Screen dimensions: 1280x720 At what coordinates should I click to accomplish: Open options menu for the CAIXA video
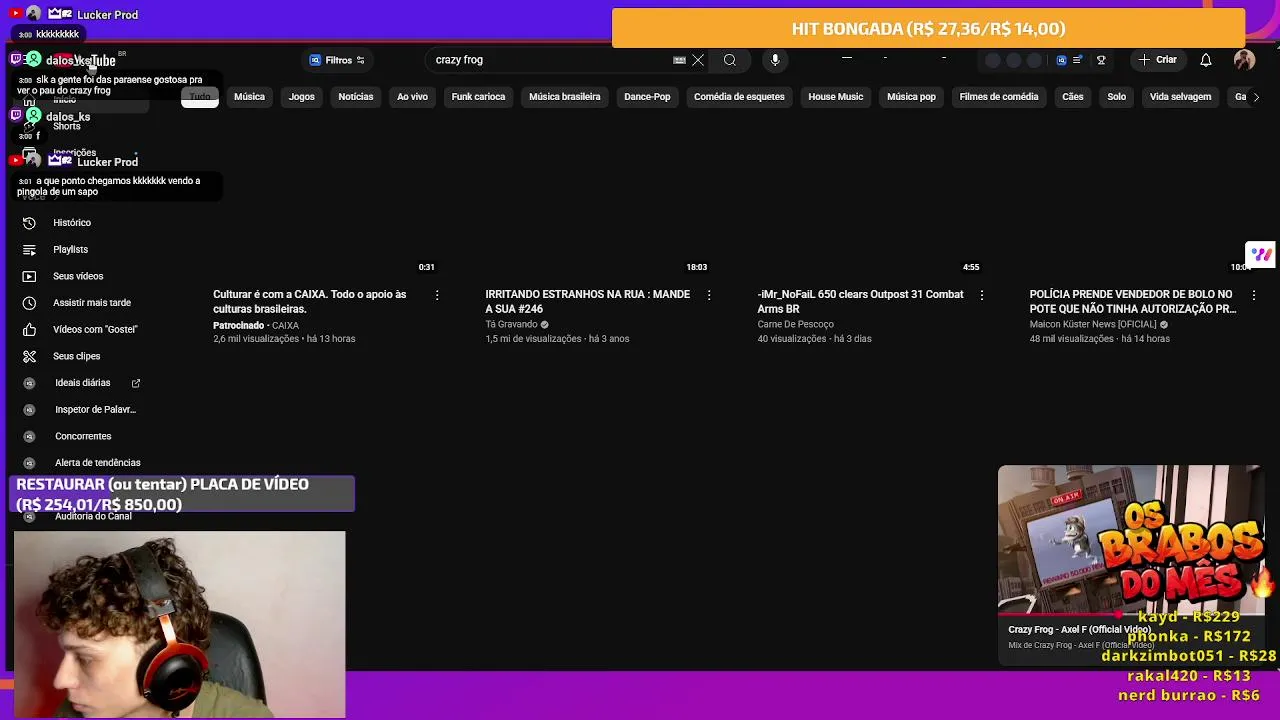437,295
